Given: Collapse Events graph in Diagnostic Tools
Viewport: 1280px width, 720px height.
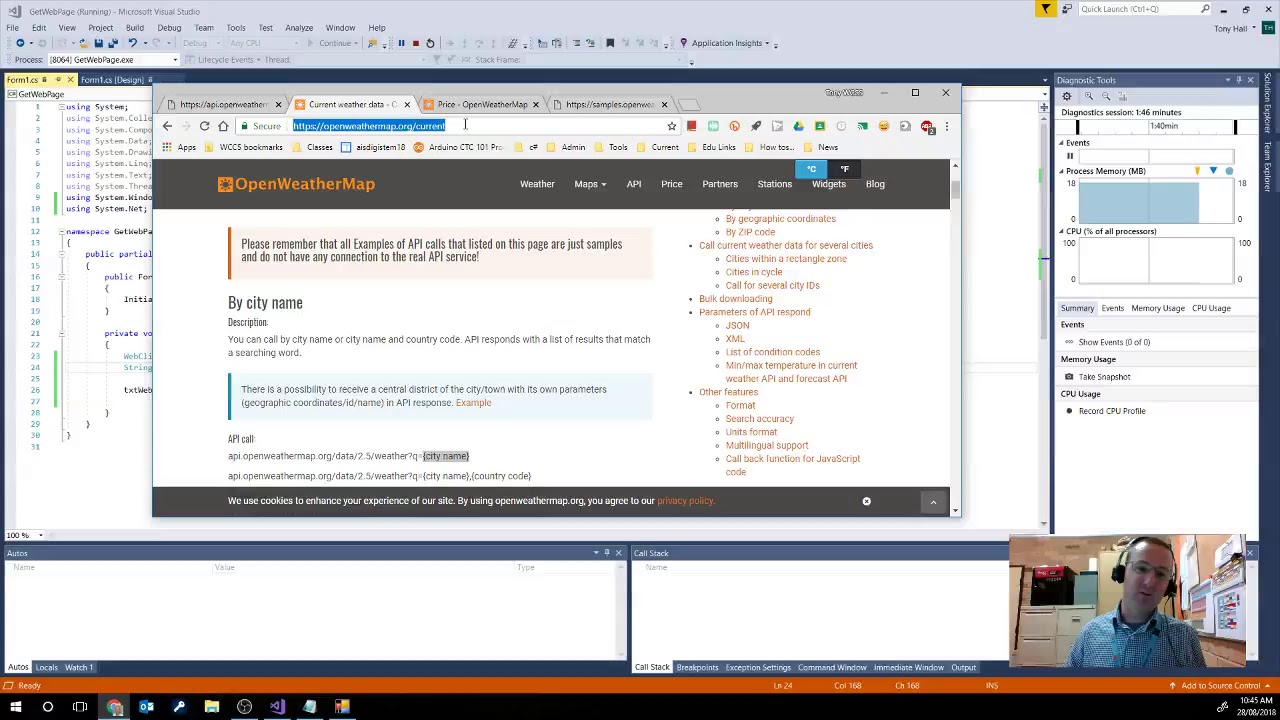Looking at the screenshot, I should click(1062, 143).
